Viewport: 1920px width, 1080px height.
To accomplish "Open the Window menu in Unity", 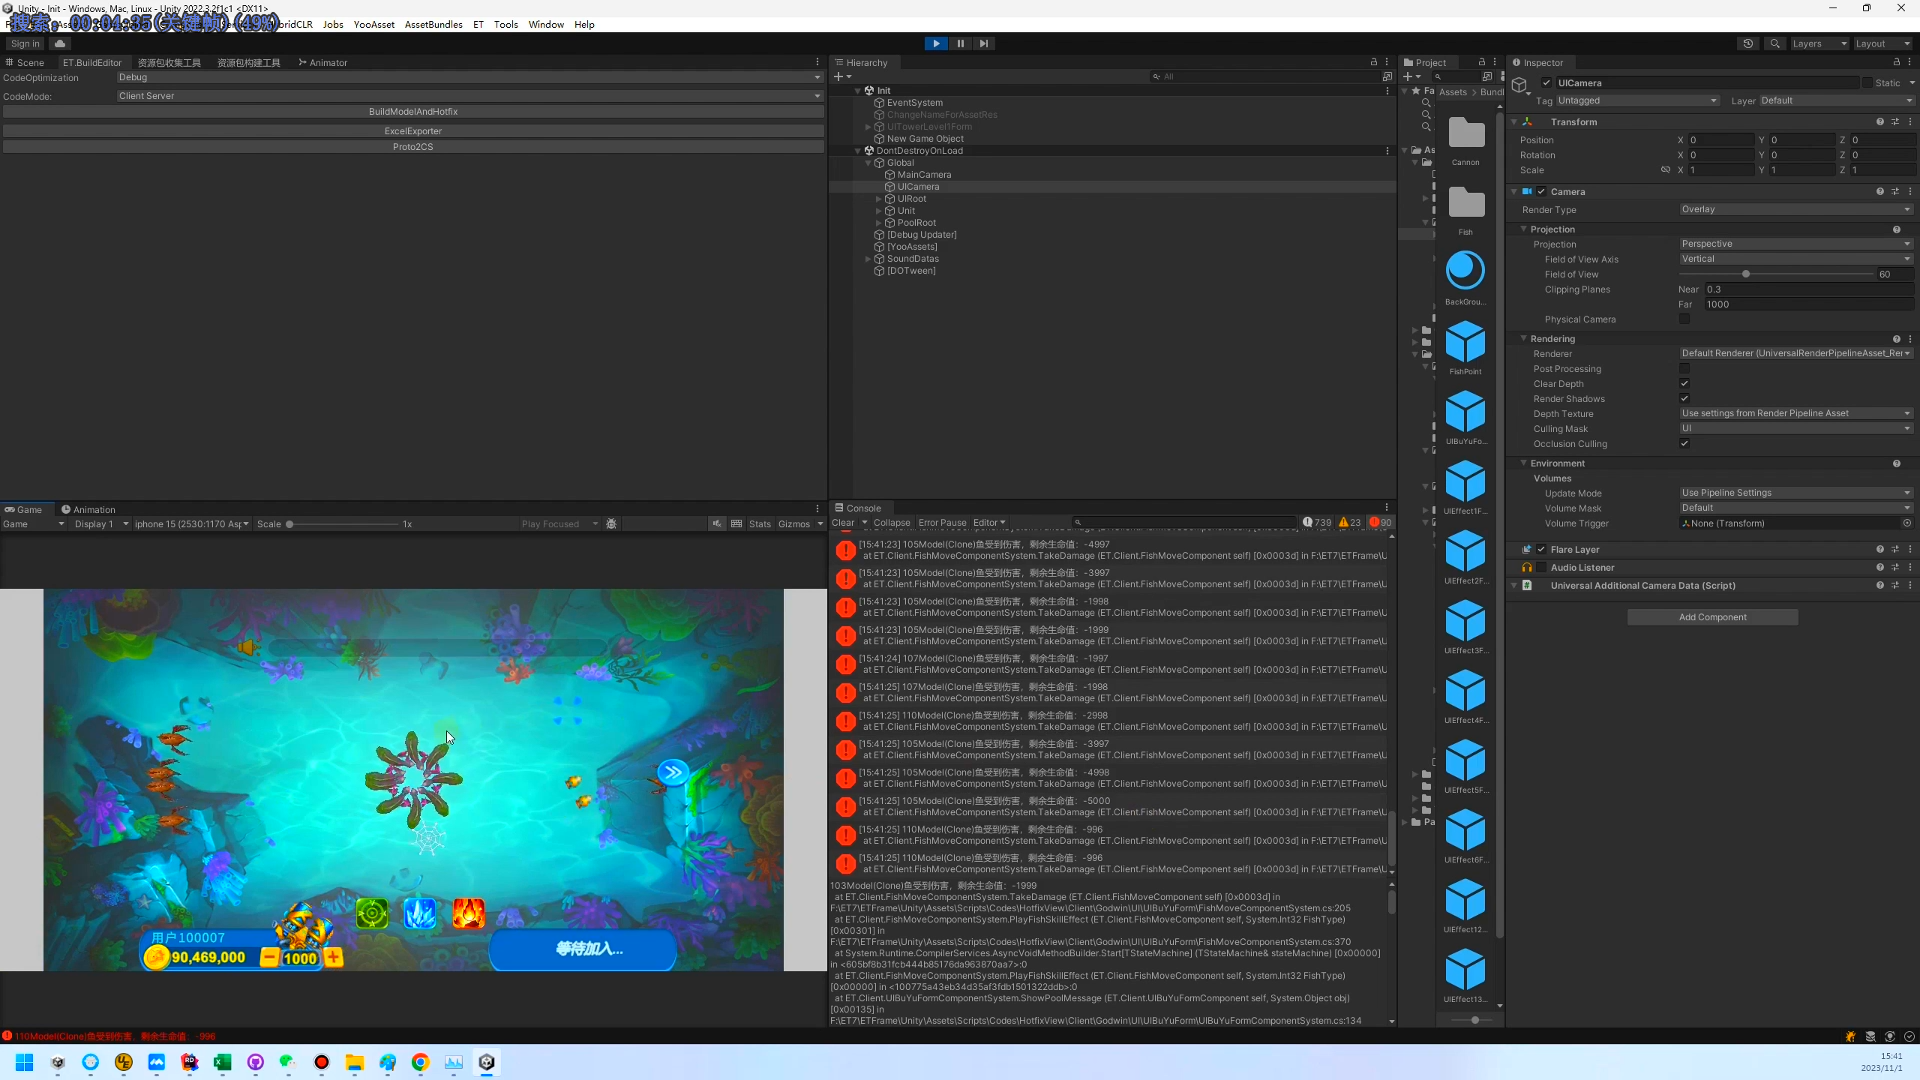I will [x=546, y=24].
